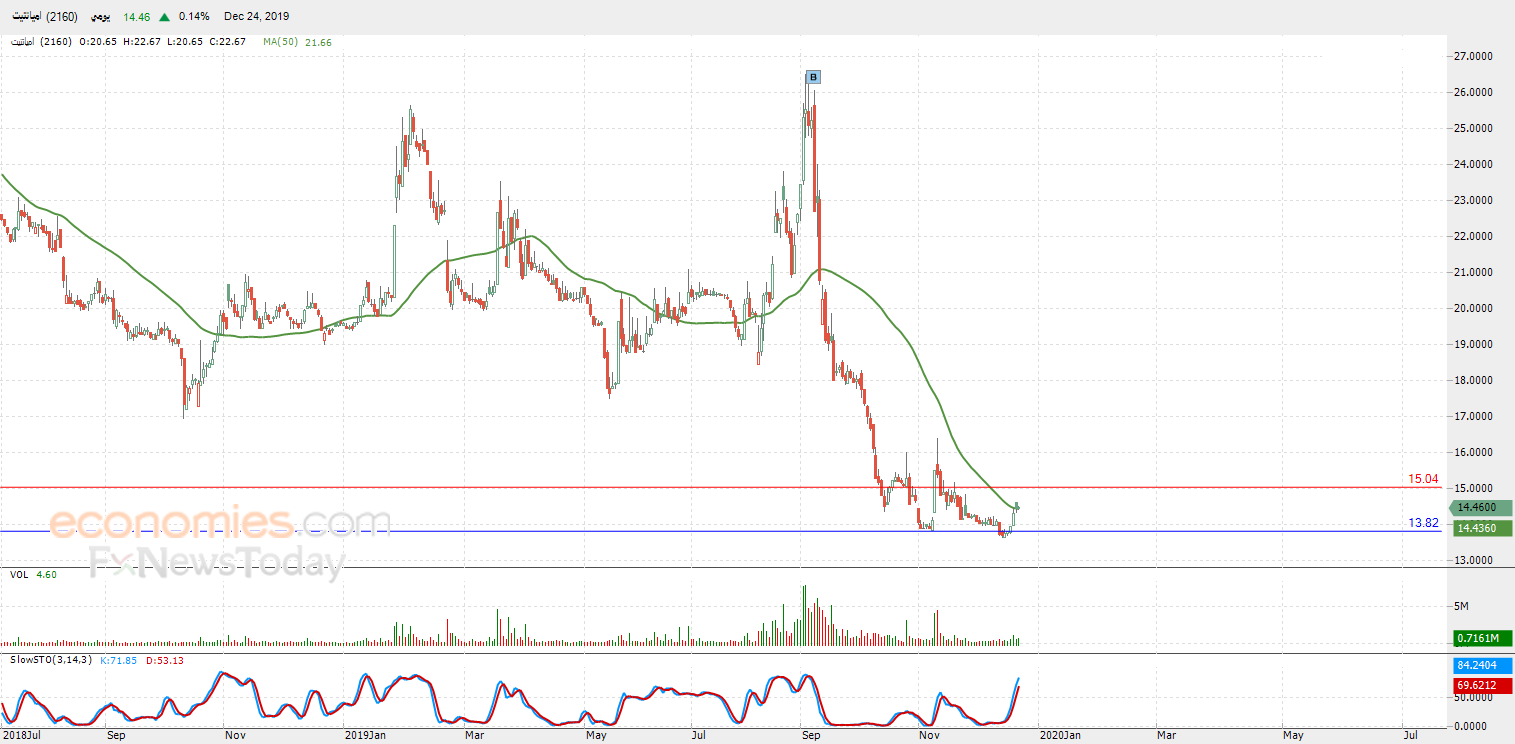Screen dimensions: 1515x744
Task: Click the green 14.4360 moving average tag
Action: point(1484,528)
